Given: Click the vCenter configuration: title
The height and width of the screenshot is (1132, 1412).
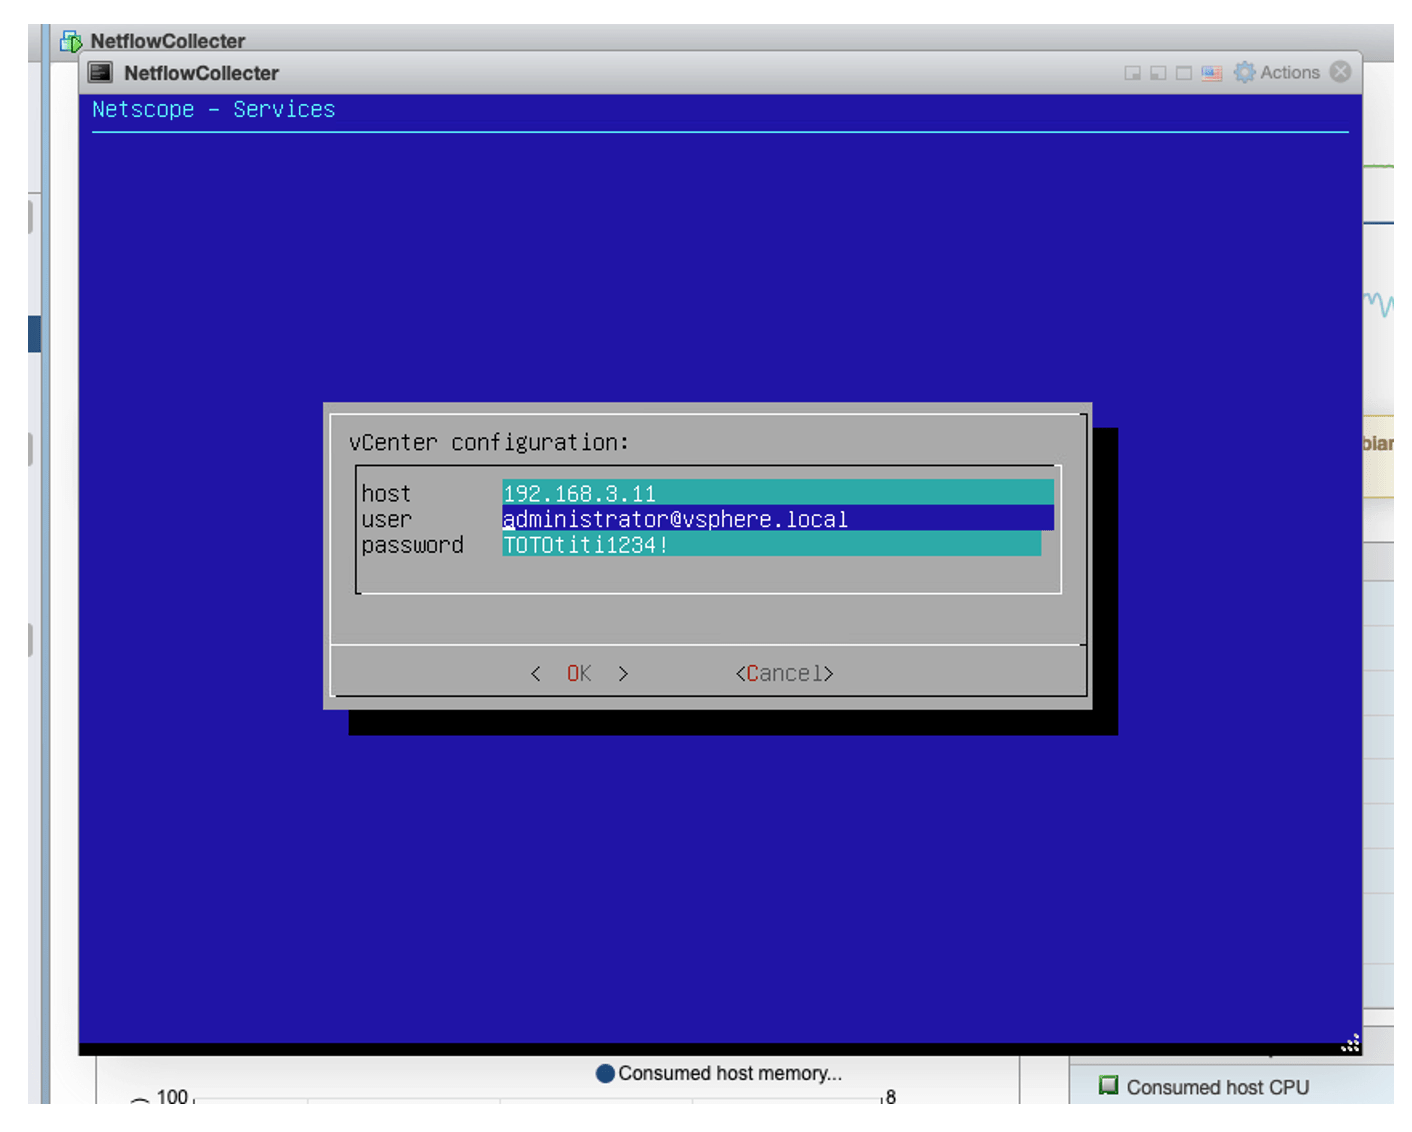Looking at the screenshot, I should click(x=489, y=442).
